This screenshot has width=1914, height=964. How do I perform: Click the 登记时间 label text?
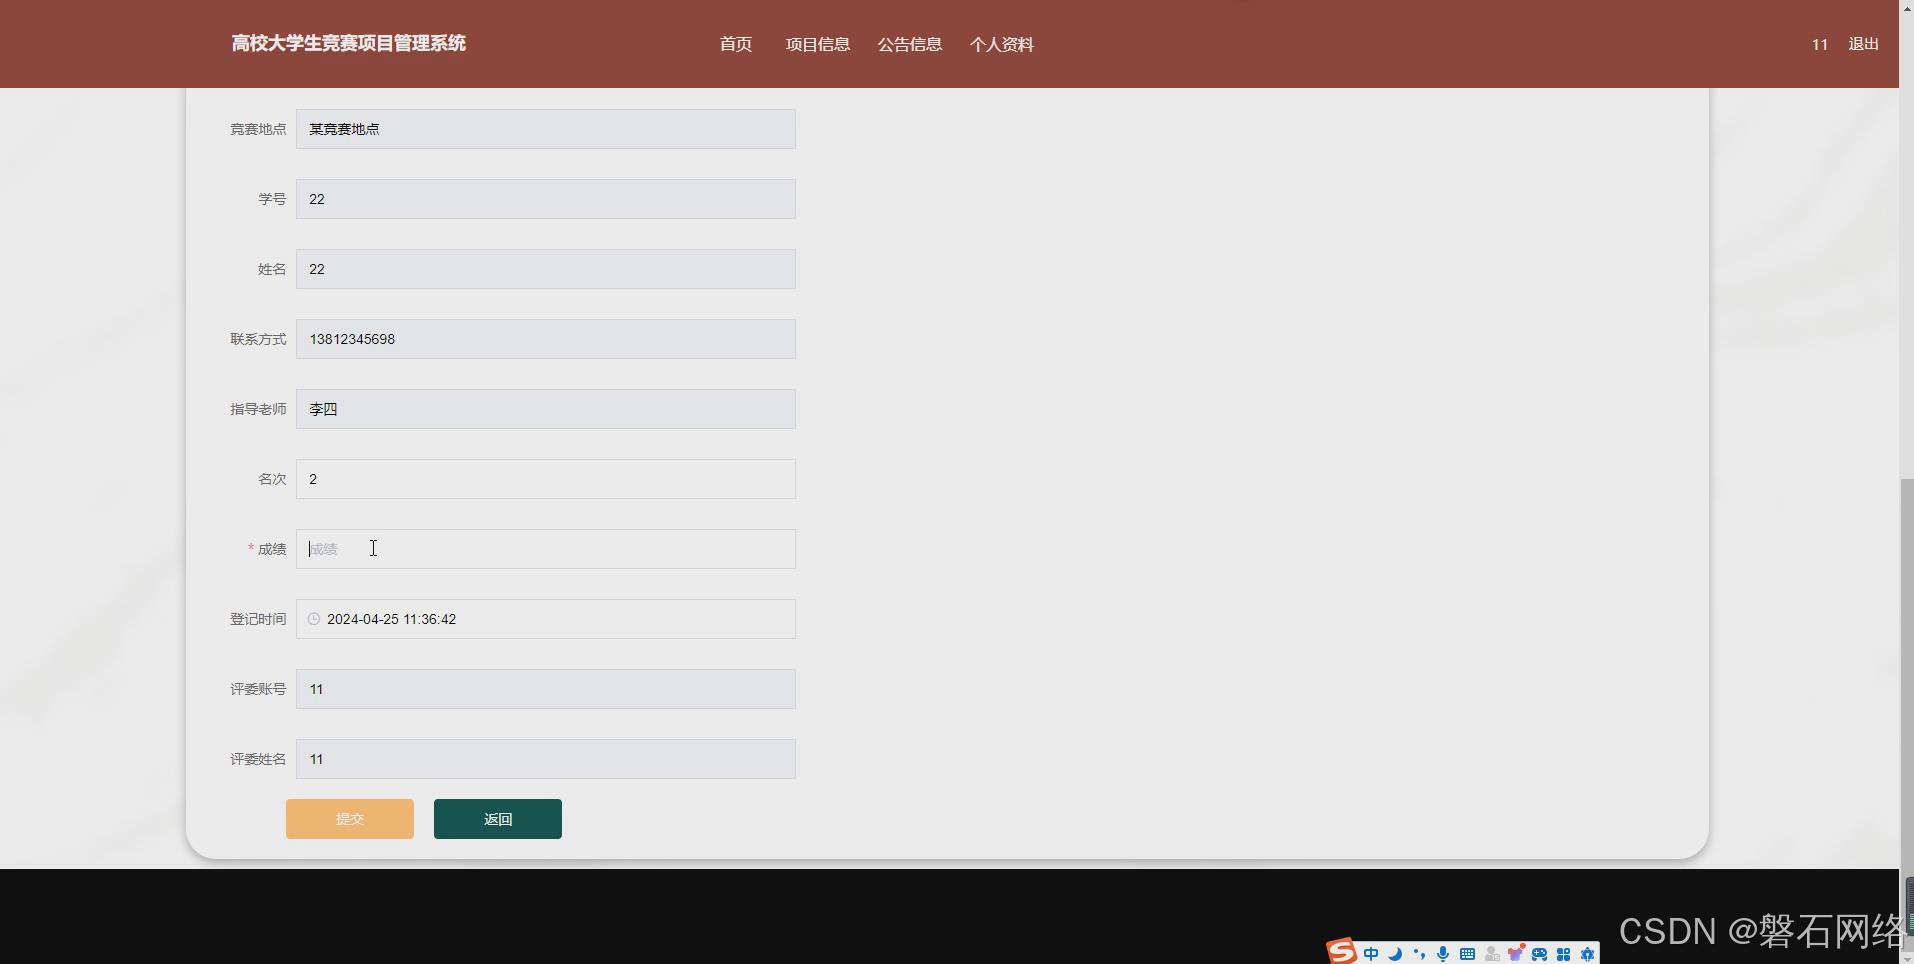258,619
